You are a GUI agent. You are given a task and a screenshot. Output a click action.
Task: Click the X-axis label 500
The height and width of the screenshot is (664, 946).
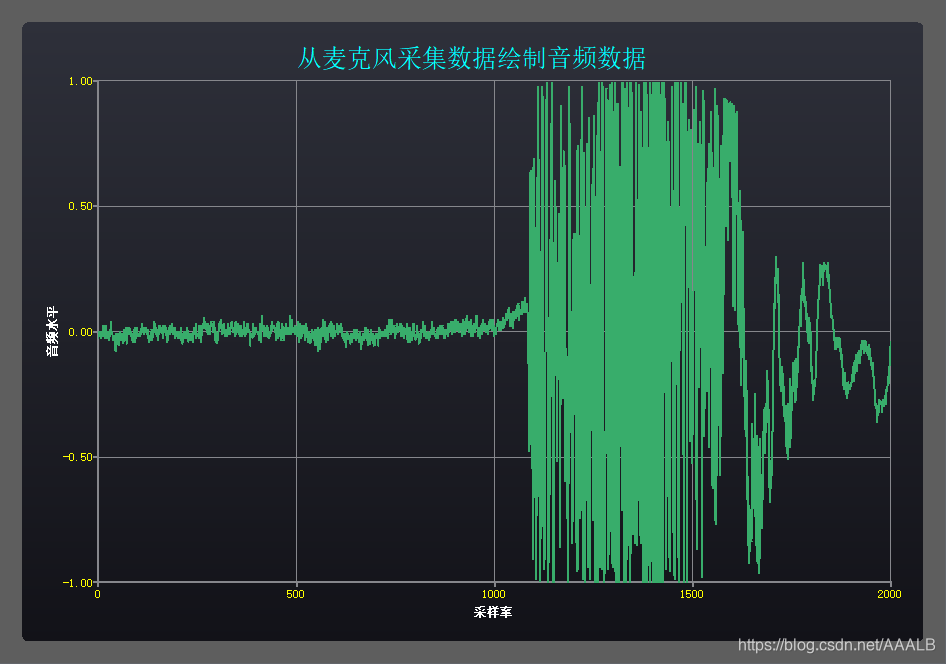coord(296,595)
